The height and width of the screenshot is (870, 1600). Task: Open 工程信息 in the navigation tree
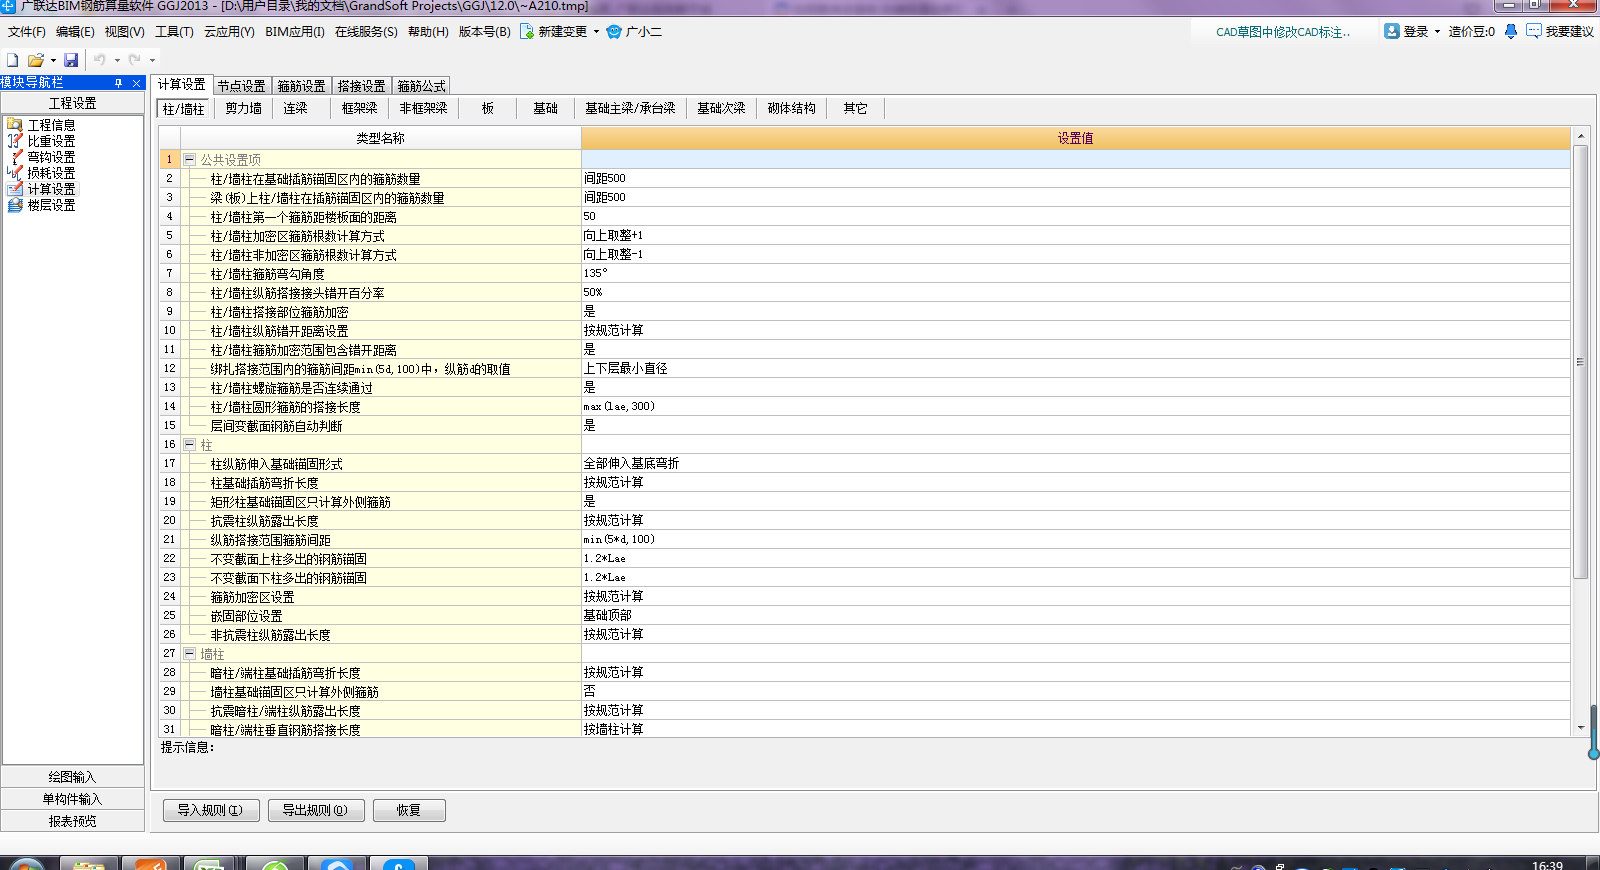click(51, 125)
